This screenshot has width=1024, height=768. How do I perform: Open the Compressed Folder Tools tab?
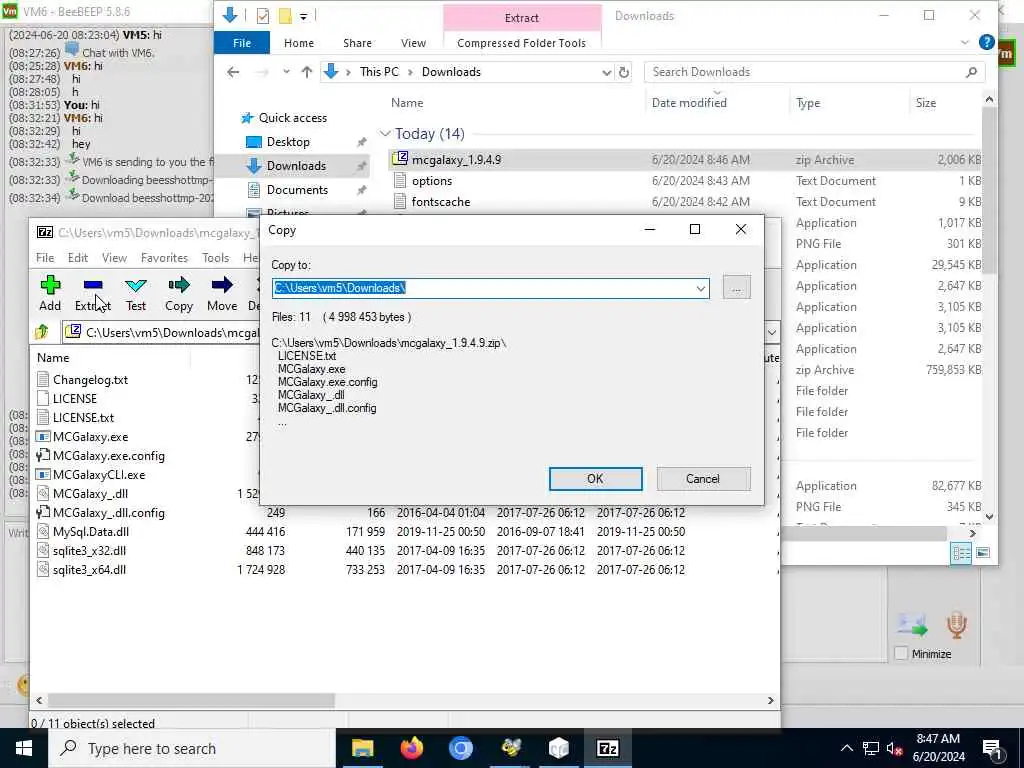pyautogui.click(x=521, y=43)
